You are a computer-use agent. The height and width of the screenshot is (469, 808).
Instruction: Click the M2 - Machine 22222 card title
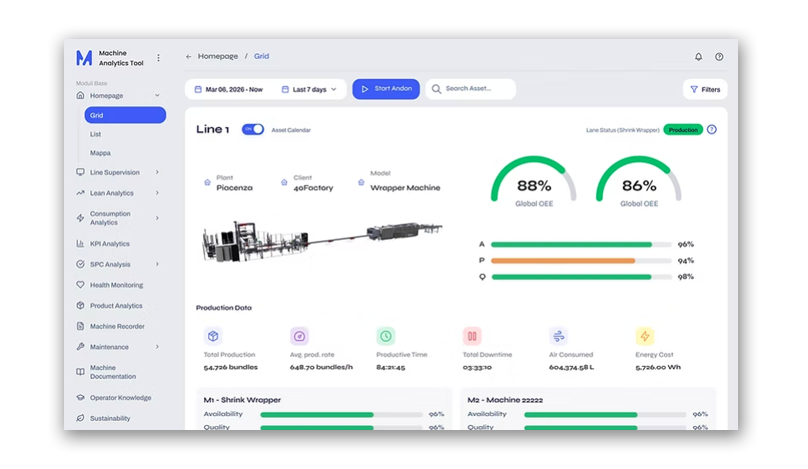point(505,400)
